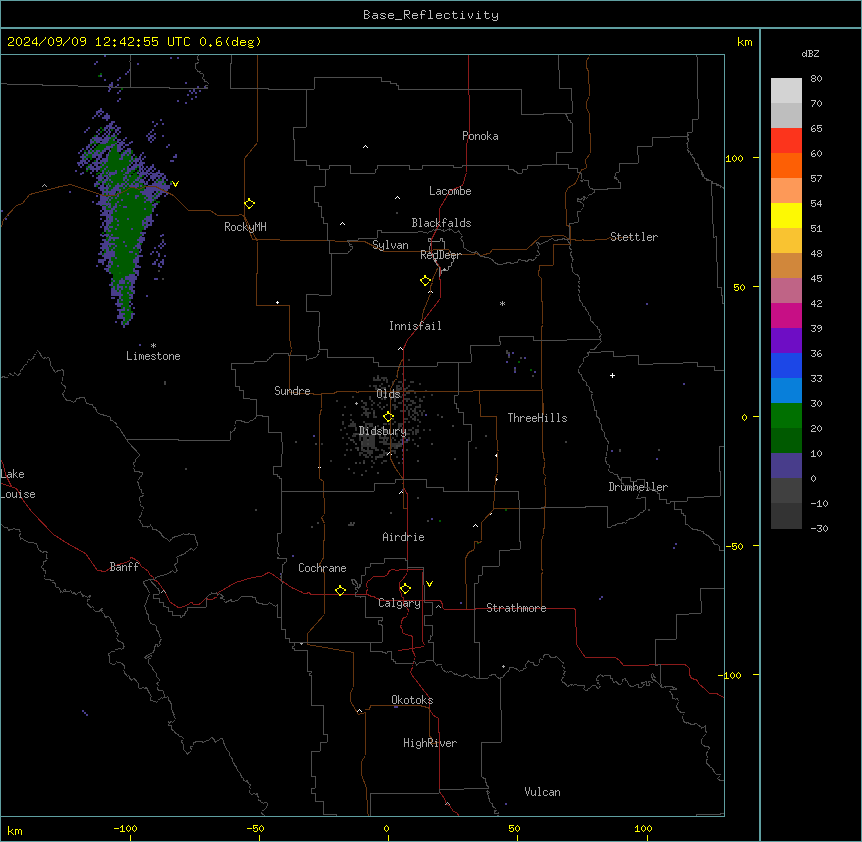
Task: Click the yellow station marker near RockyMH
Action: coord(250,204)
